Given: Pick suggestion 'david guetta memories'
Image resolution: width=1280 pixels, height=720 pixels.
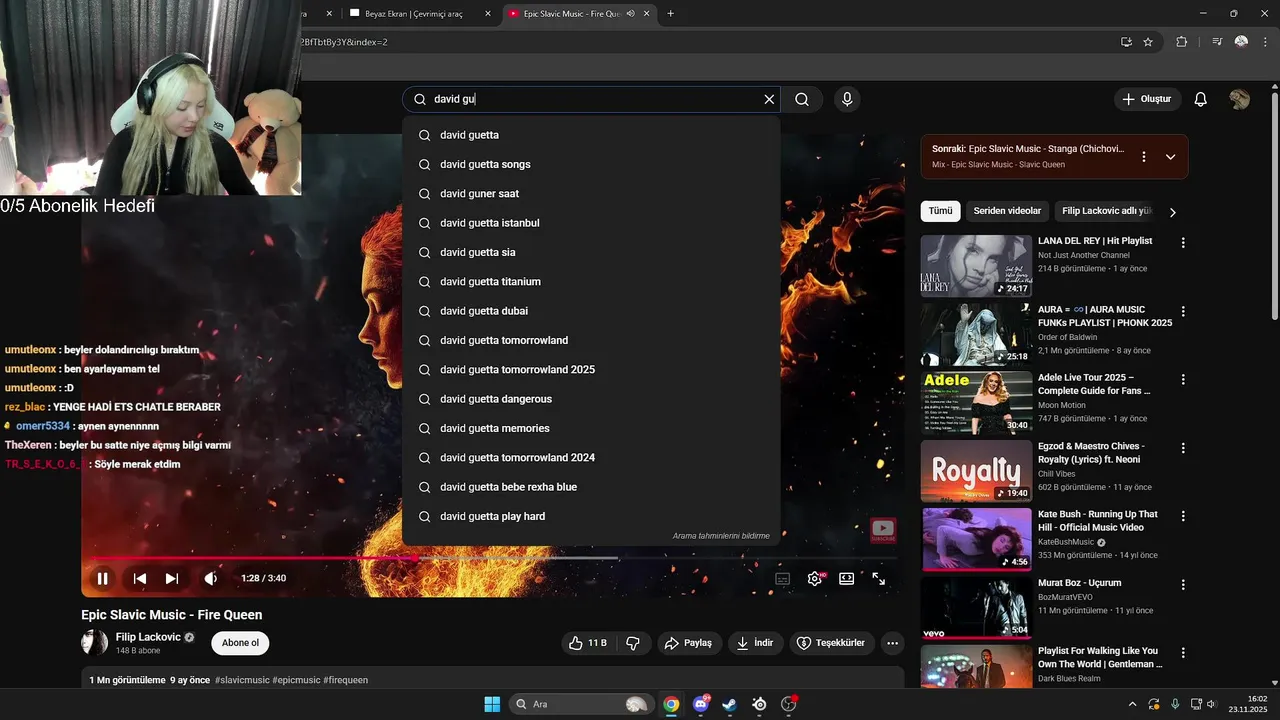Looking at the screenshot, I should [591, 428].
